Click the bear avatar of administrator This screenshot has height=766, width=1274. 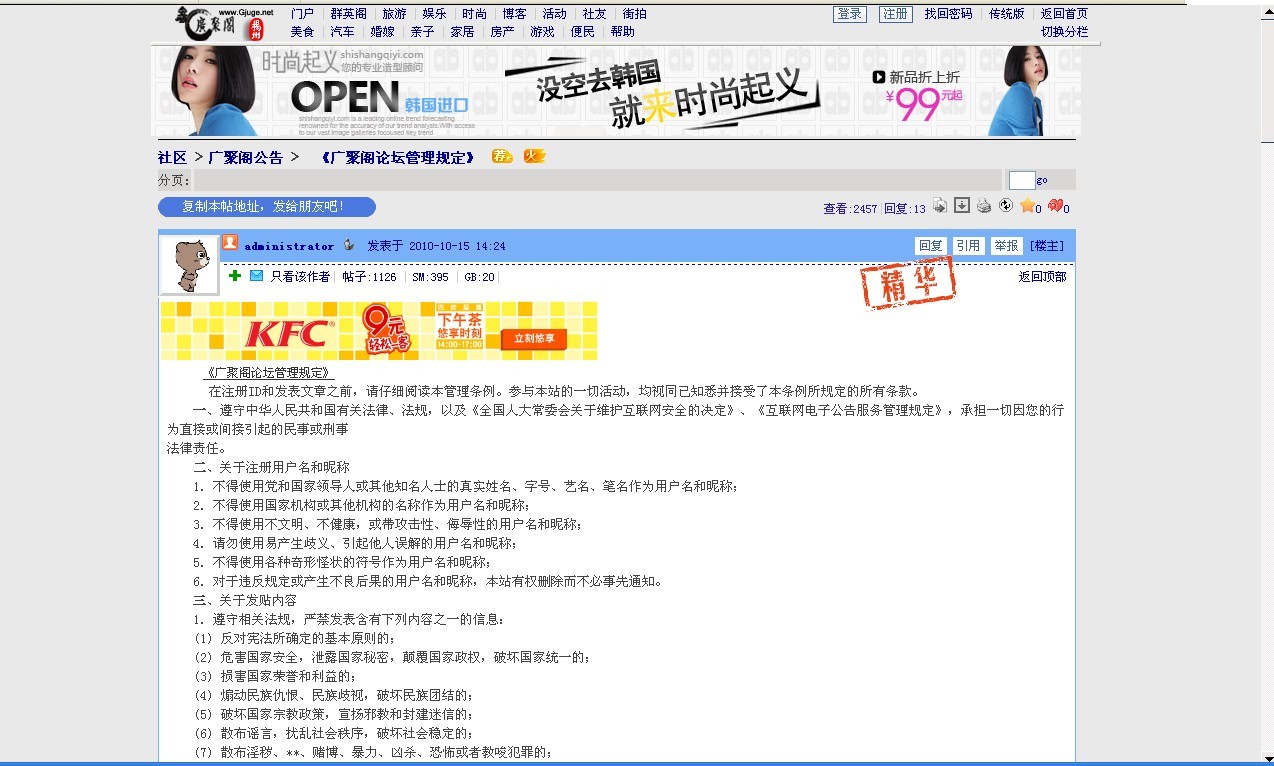tap(189, 265)
